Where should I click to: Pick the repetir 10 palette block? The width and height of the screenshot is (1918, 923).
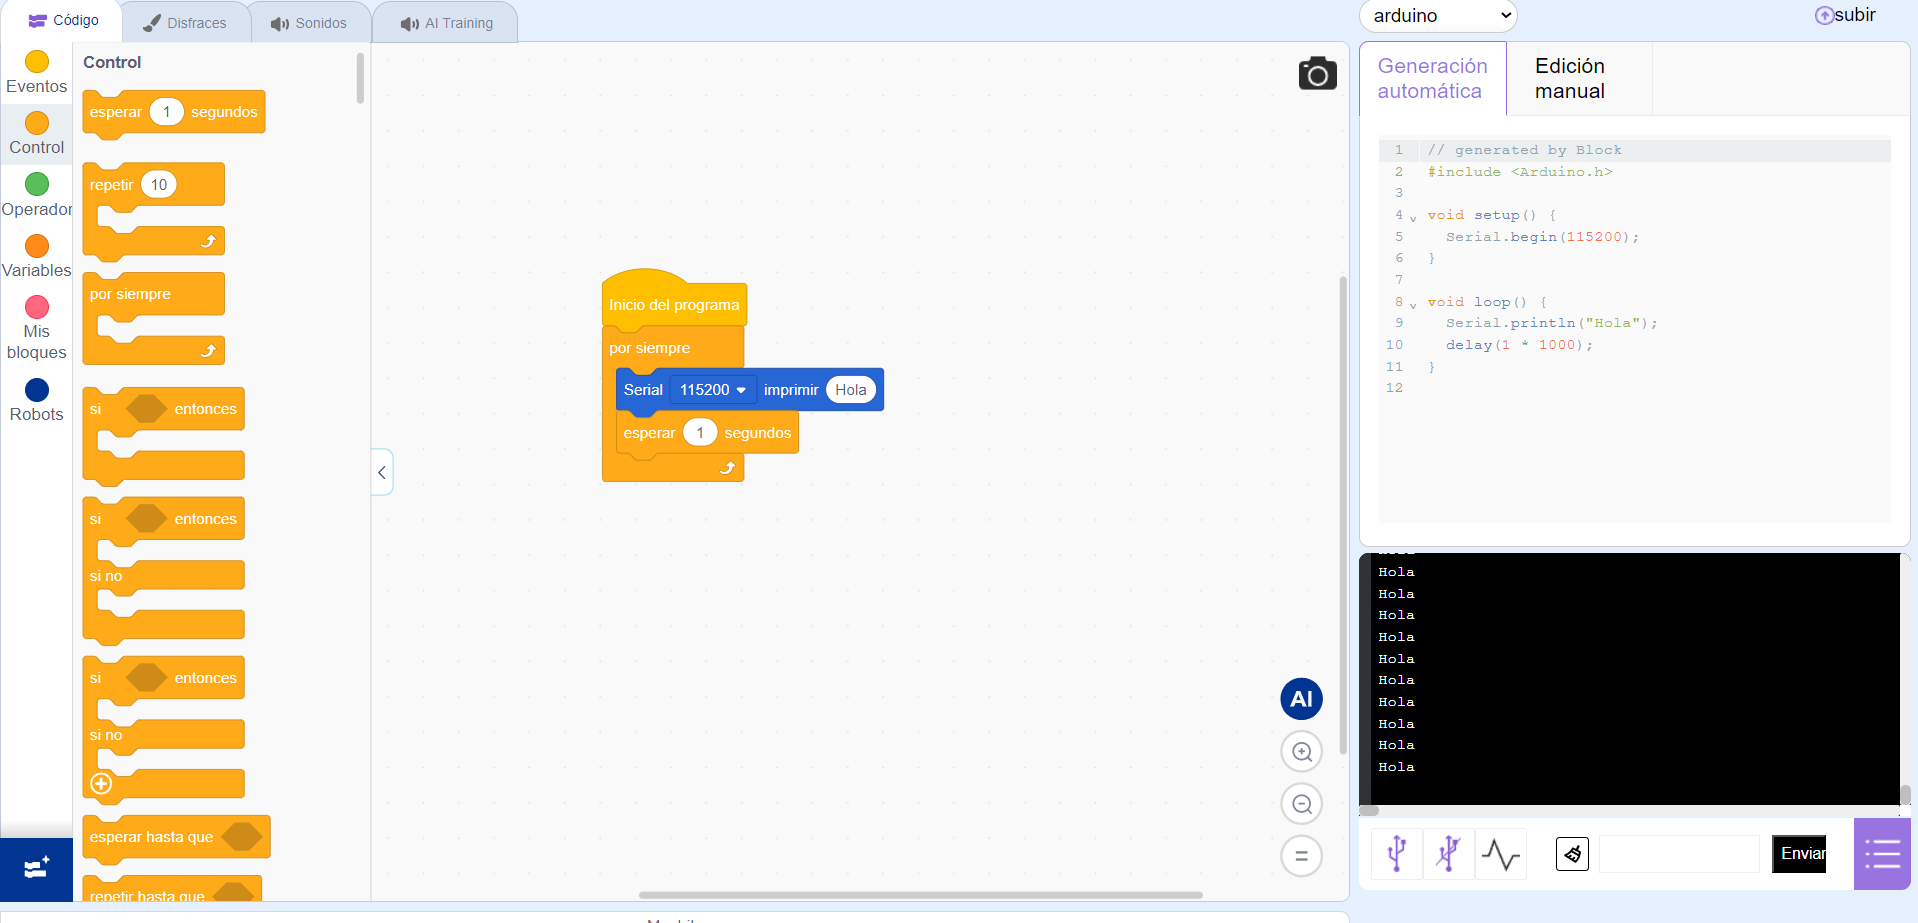tap(153, 210)
